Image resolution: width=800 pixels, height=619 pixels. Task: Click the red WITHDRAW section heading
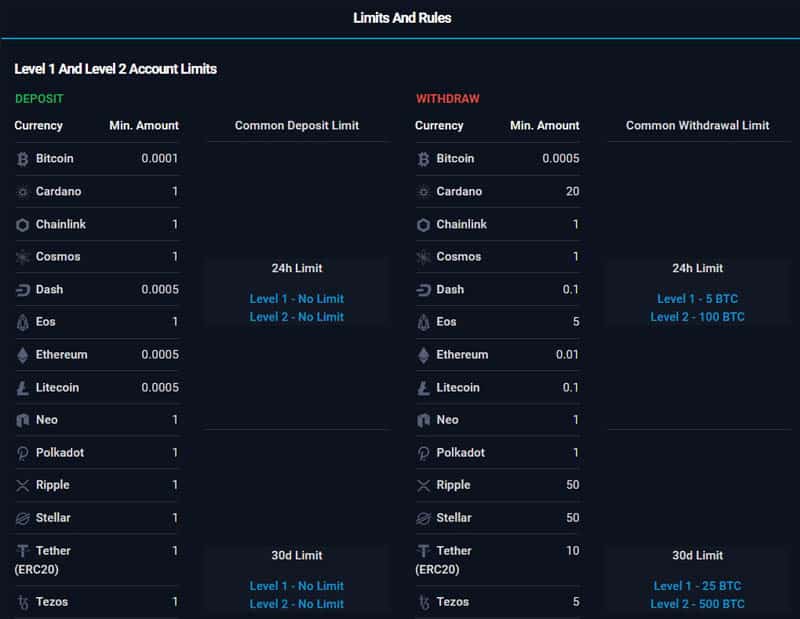(447, 99)
